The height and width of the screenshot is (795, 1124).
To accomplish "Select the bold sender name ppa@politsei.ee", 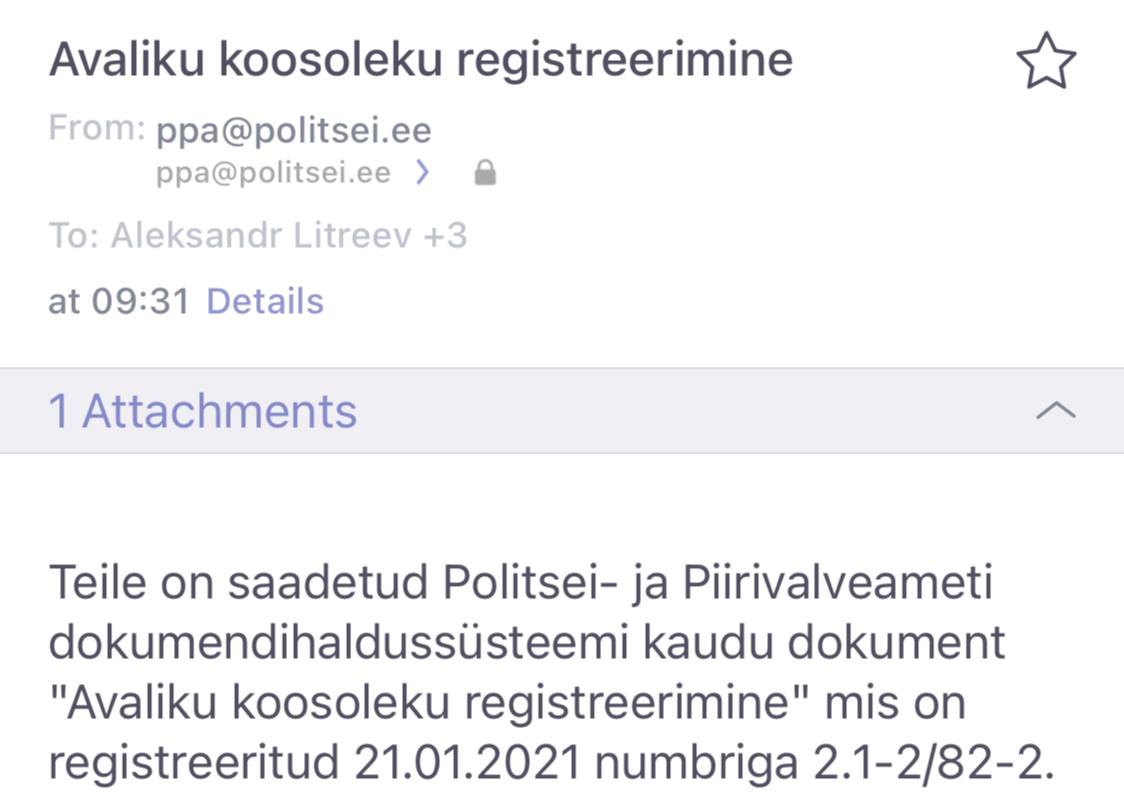I will click(294, 131).
